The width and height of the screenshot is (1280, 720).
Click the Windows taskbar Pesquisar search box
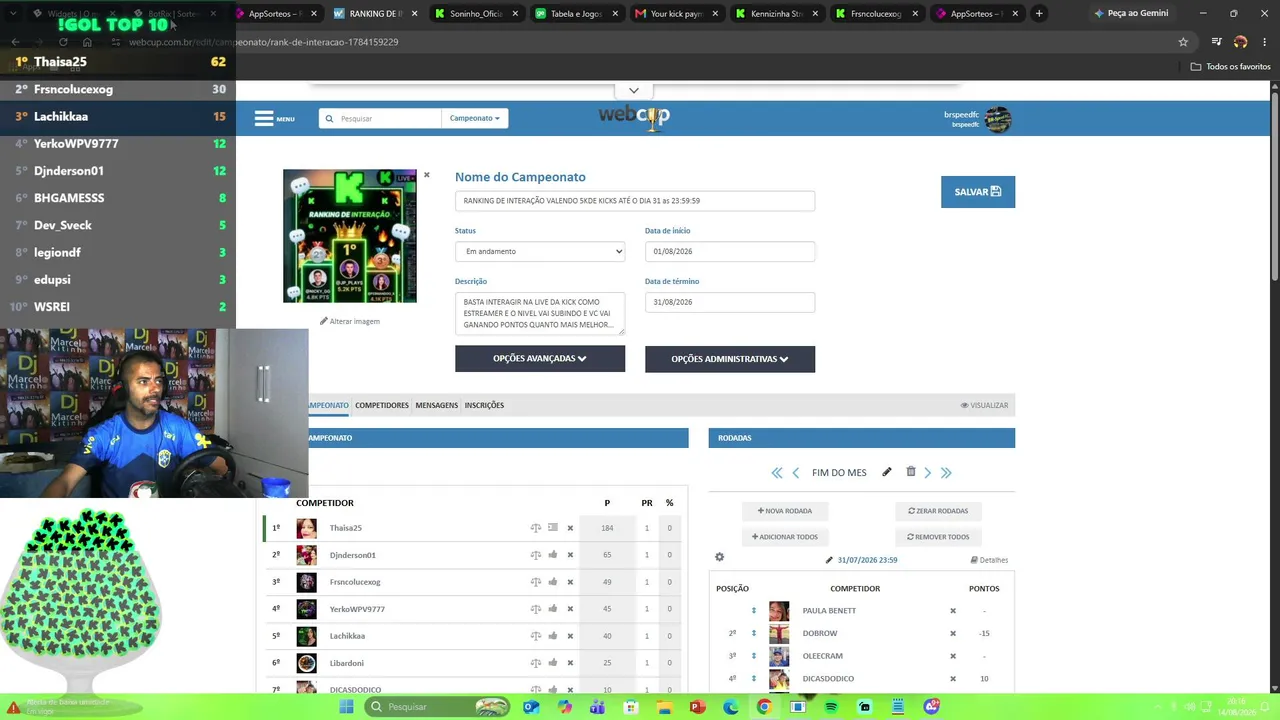point(438,707)
